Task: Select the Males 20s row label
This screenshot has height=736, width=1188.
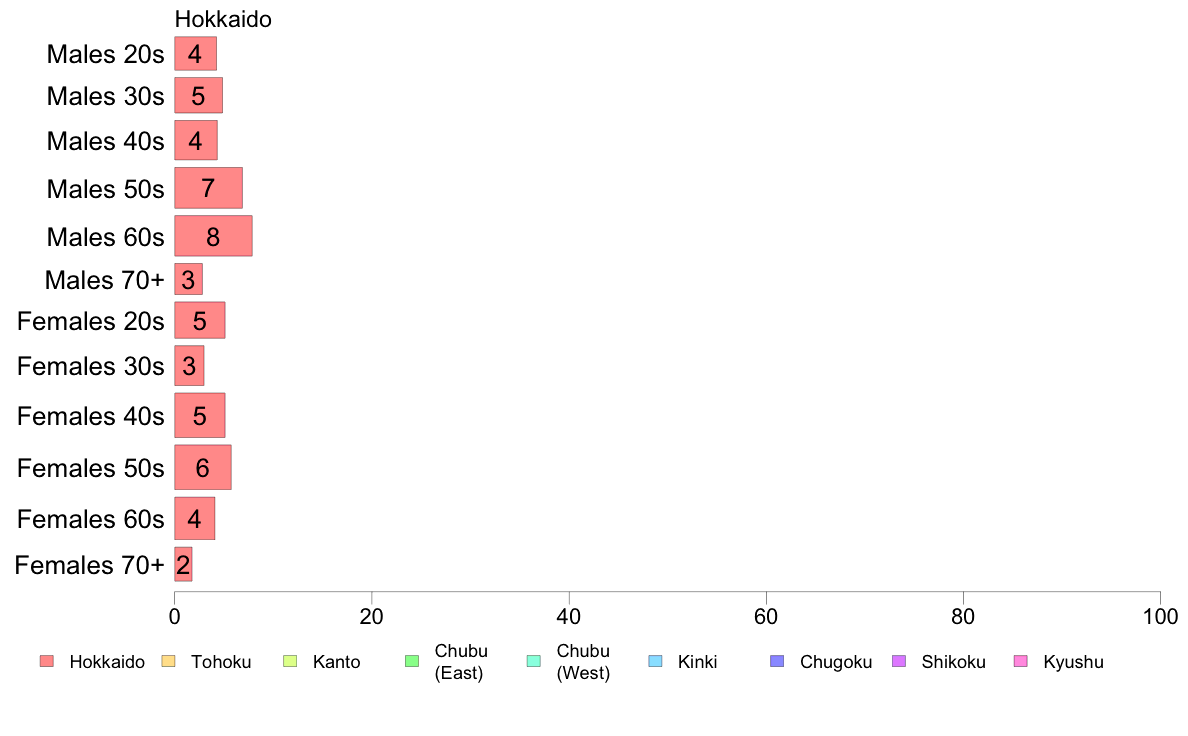Action: pos(105,54)
